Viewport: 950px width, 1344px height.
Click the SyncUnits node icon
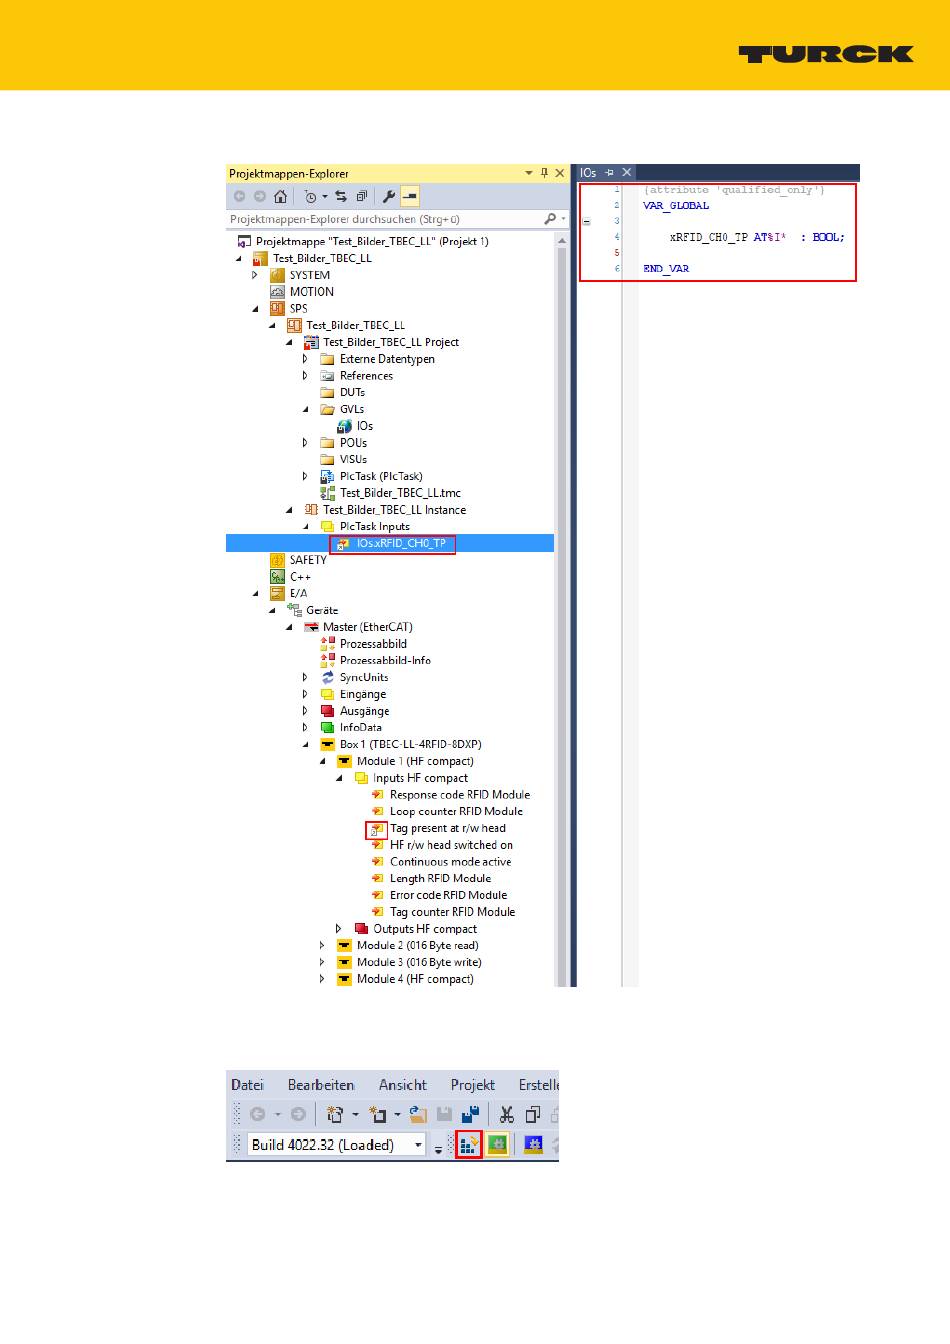click(x=327, y=677)
